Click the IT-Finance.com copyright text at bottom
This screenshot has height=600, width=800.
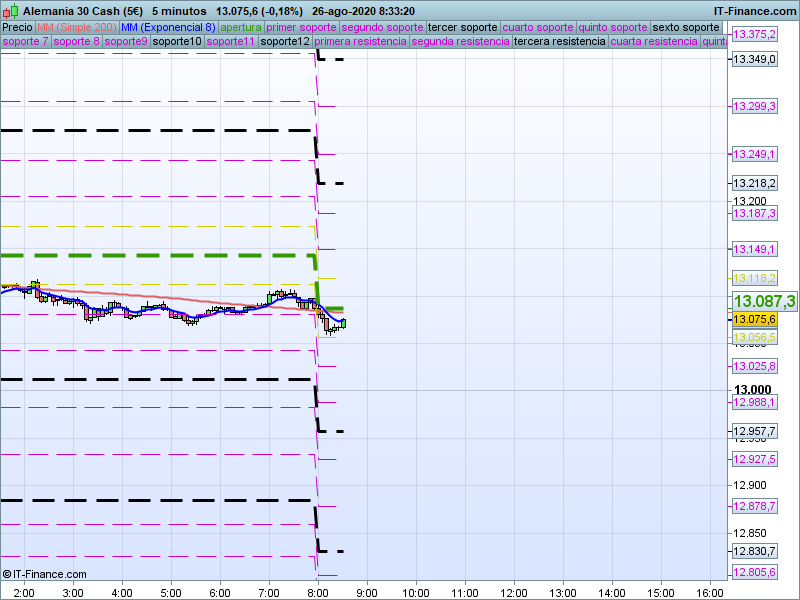(x=44, y=574)
